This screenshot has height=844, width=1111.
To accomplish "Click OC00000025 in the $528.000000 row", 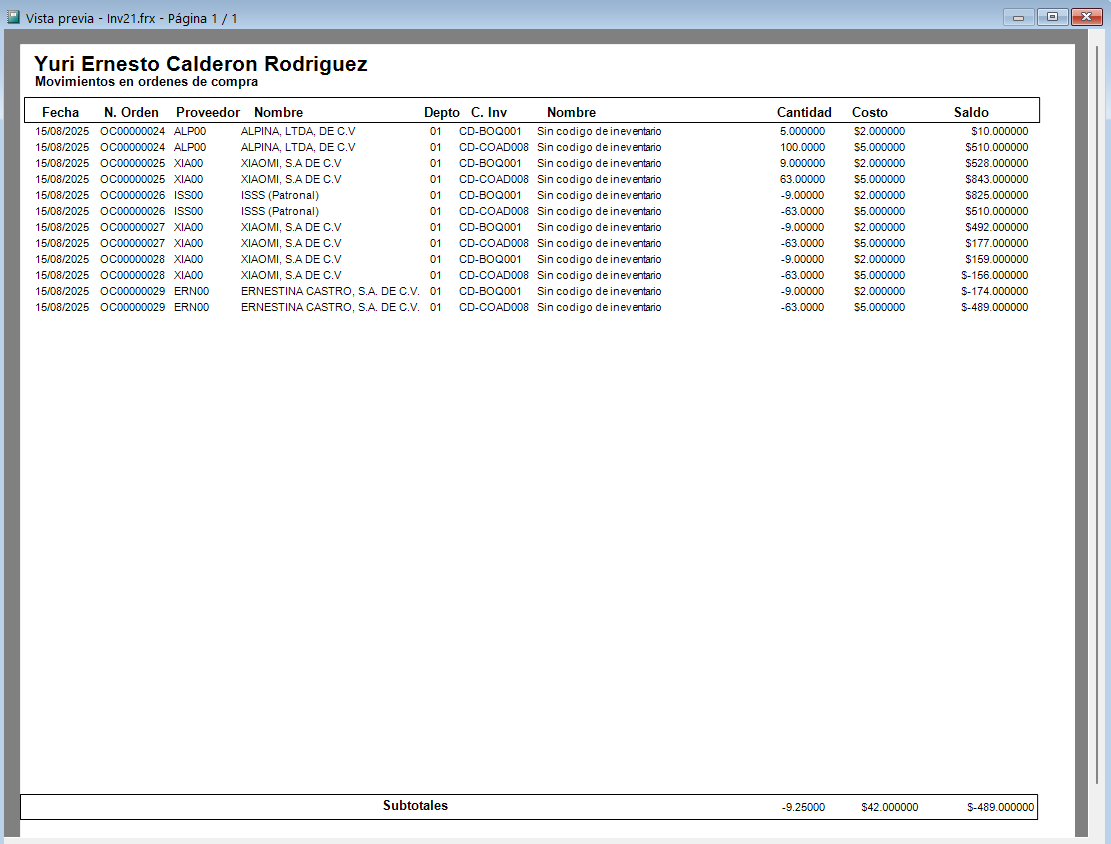I will [x=132, y=163].
